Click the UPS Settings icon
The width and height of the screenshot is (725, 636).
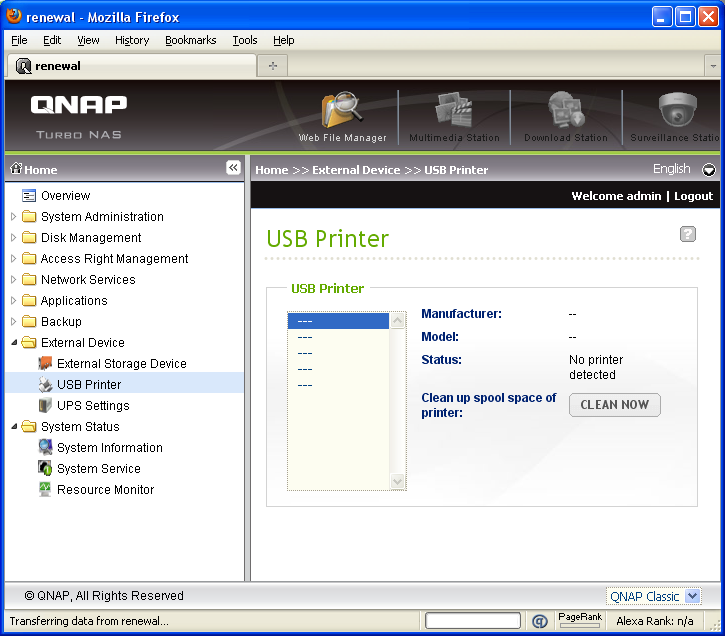[45, 405]
